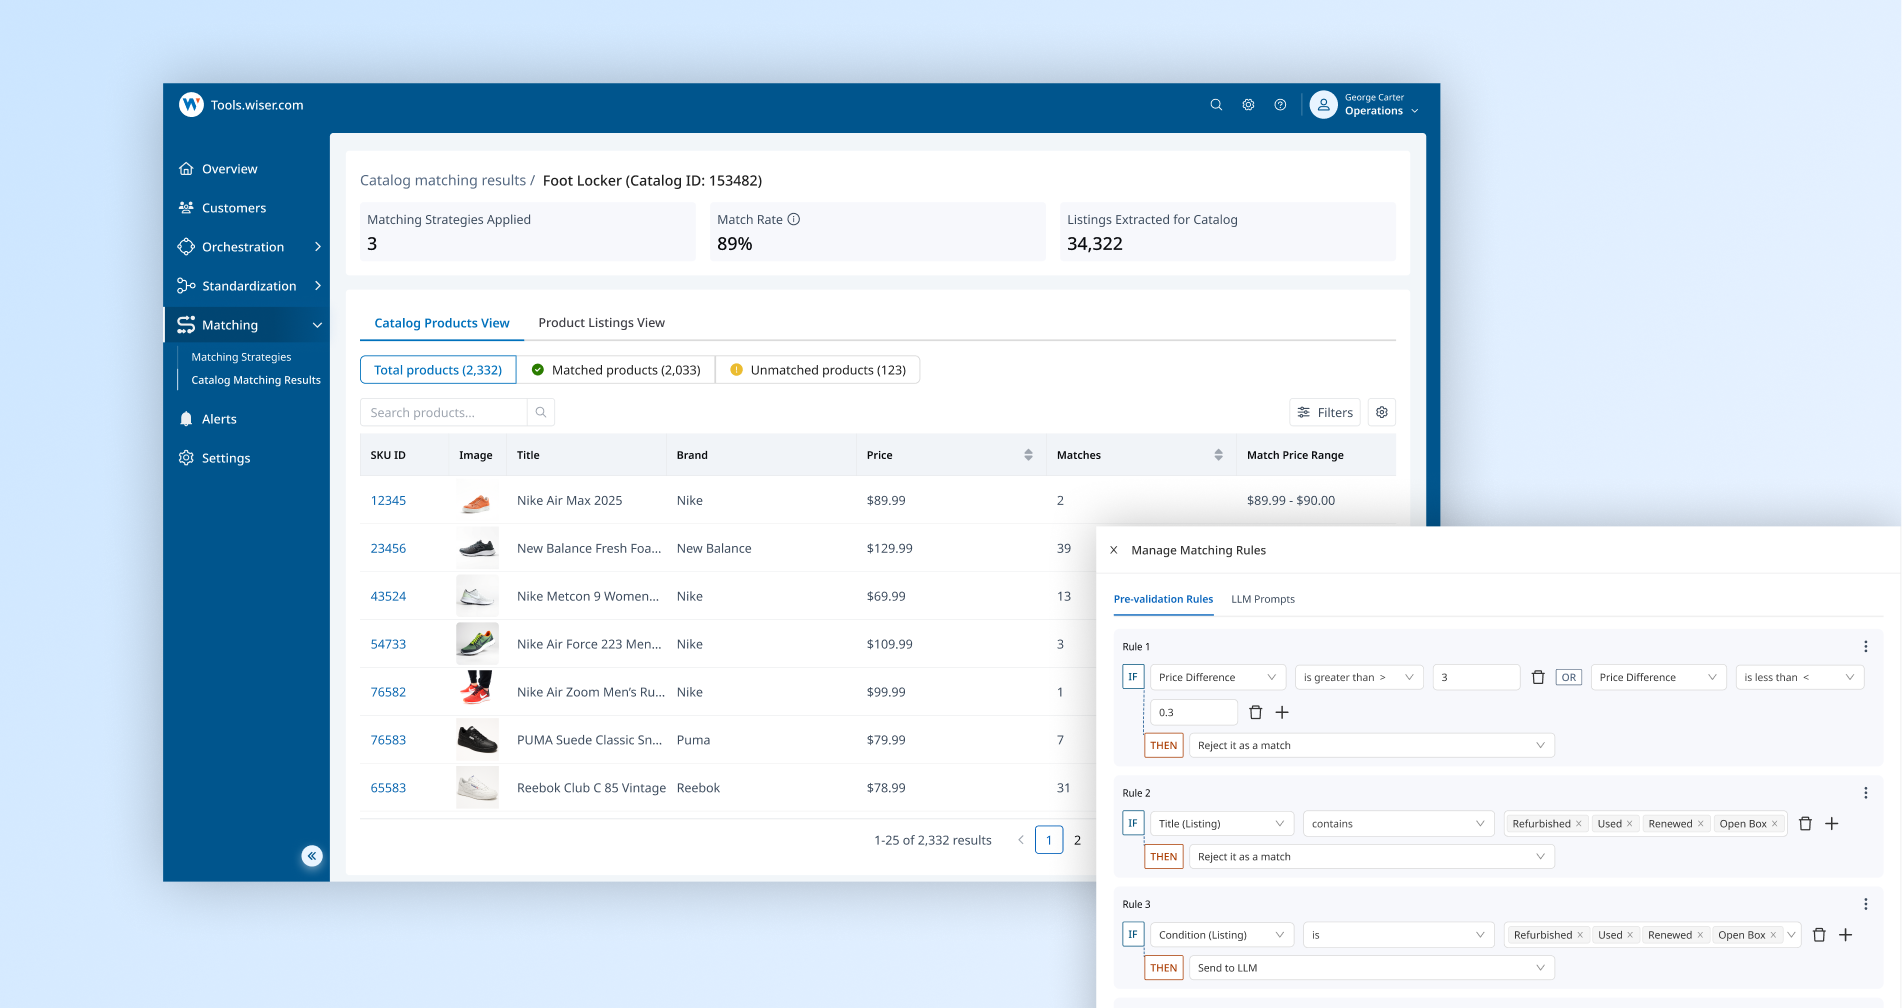Viewport: 1902px width, 1008px height.
Task: Add condition plus icon next to 0.3
Action: [x=1282, y=712]
